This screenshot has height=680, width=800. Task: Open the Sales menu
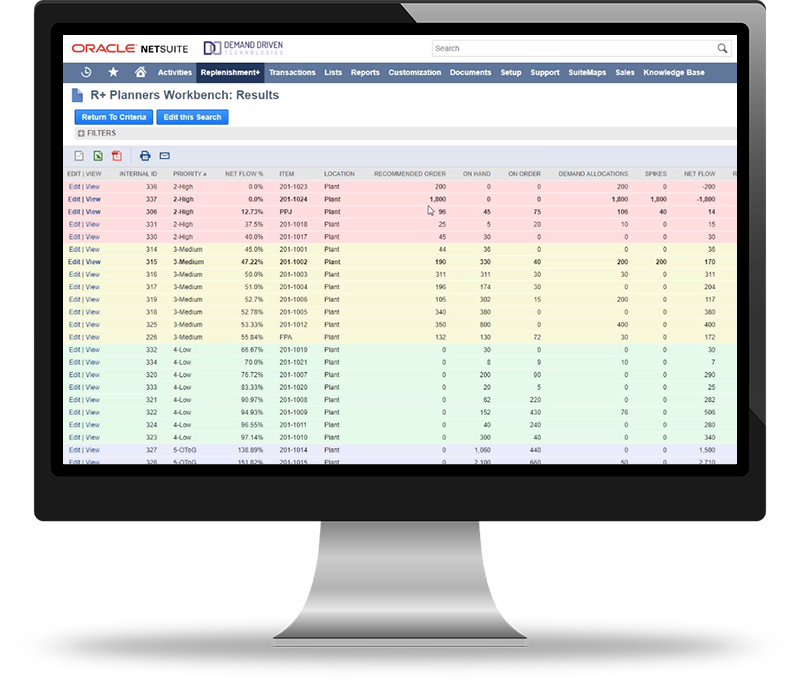coord(625,72)
